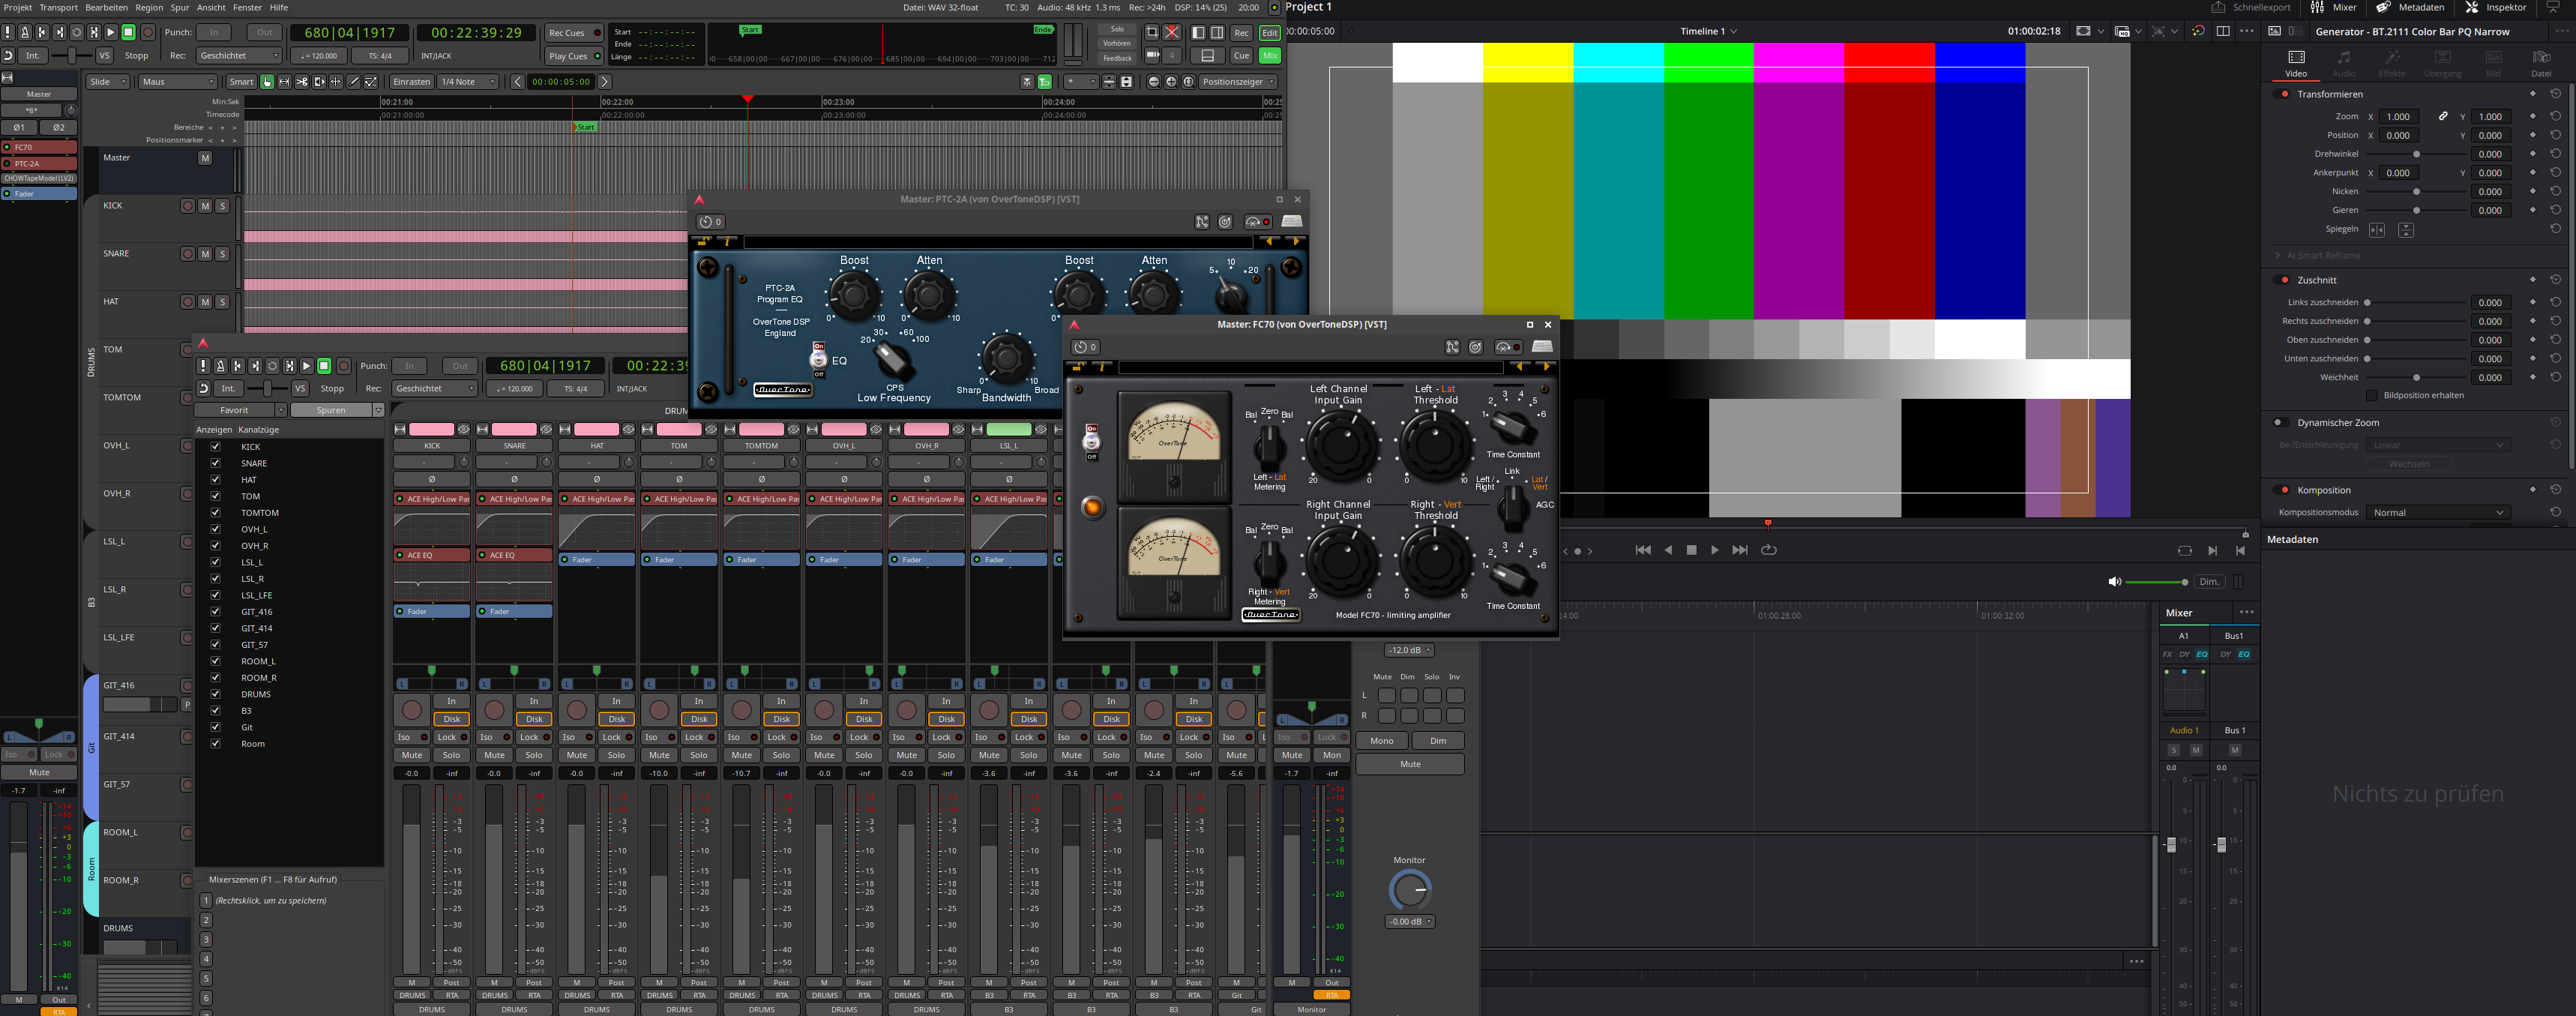Click Mono in the monitor section

tap(1382, 741)
